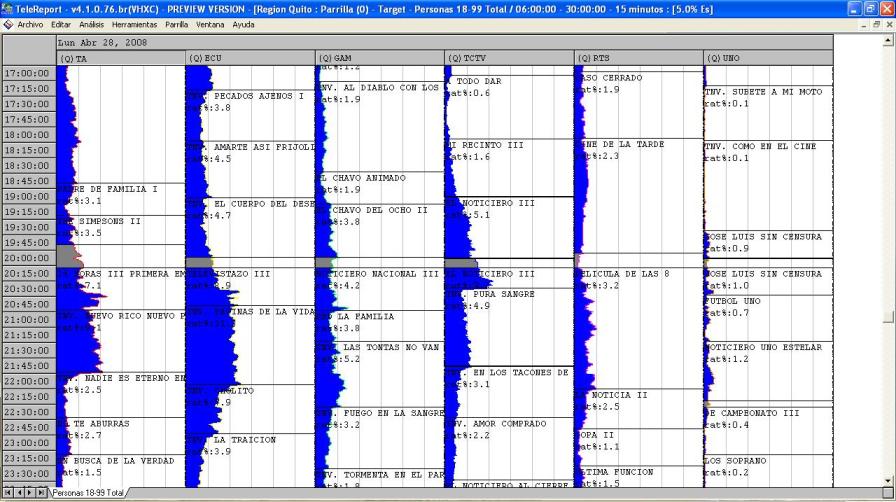896x502 pixels.
Task: Select the (Q) GAM channel header
Action: [x=379, y=58]
